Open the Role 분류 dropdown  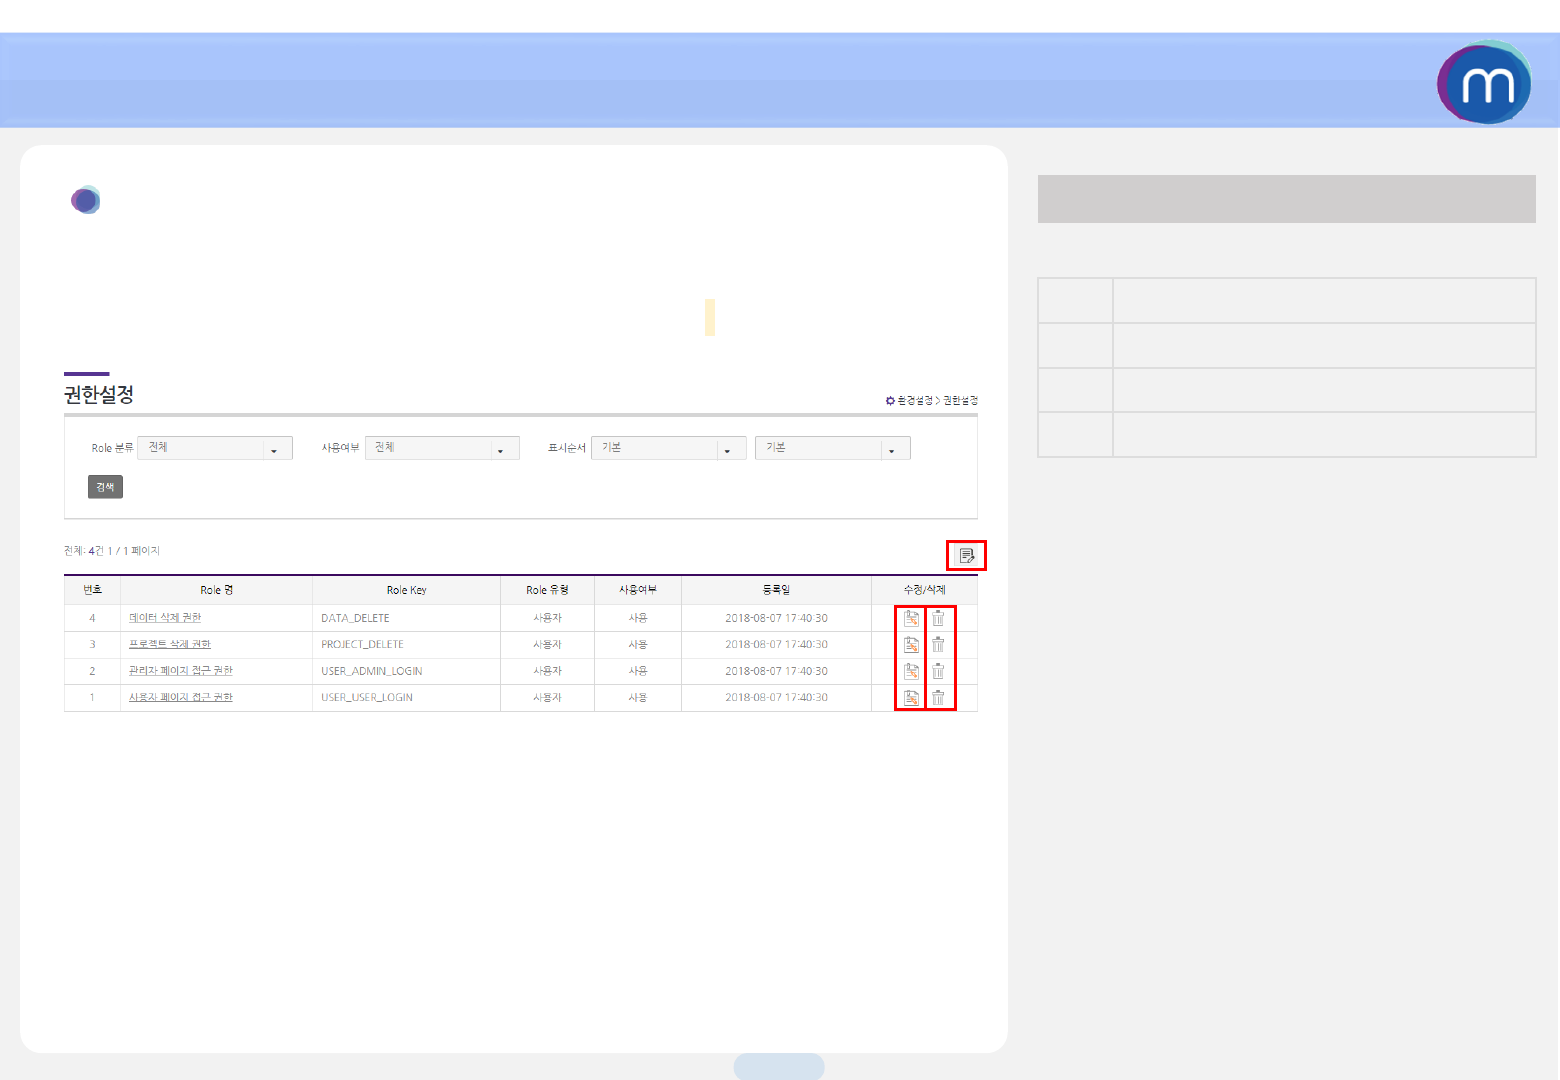[215, 448]
